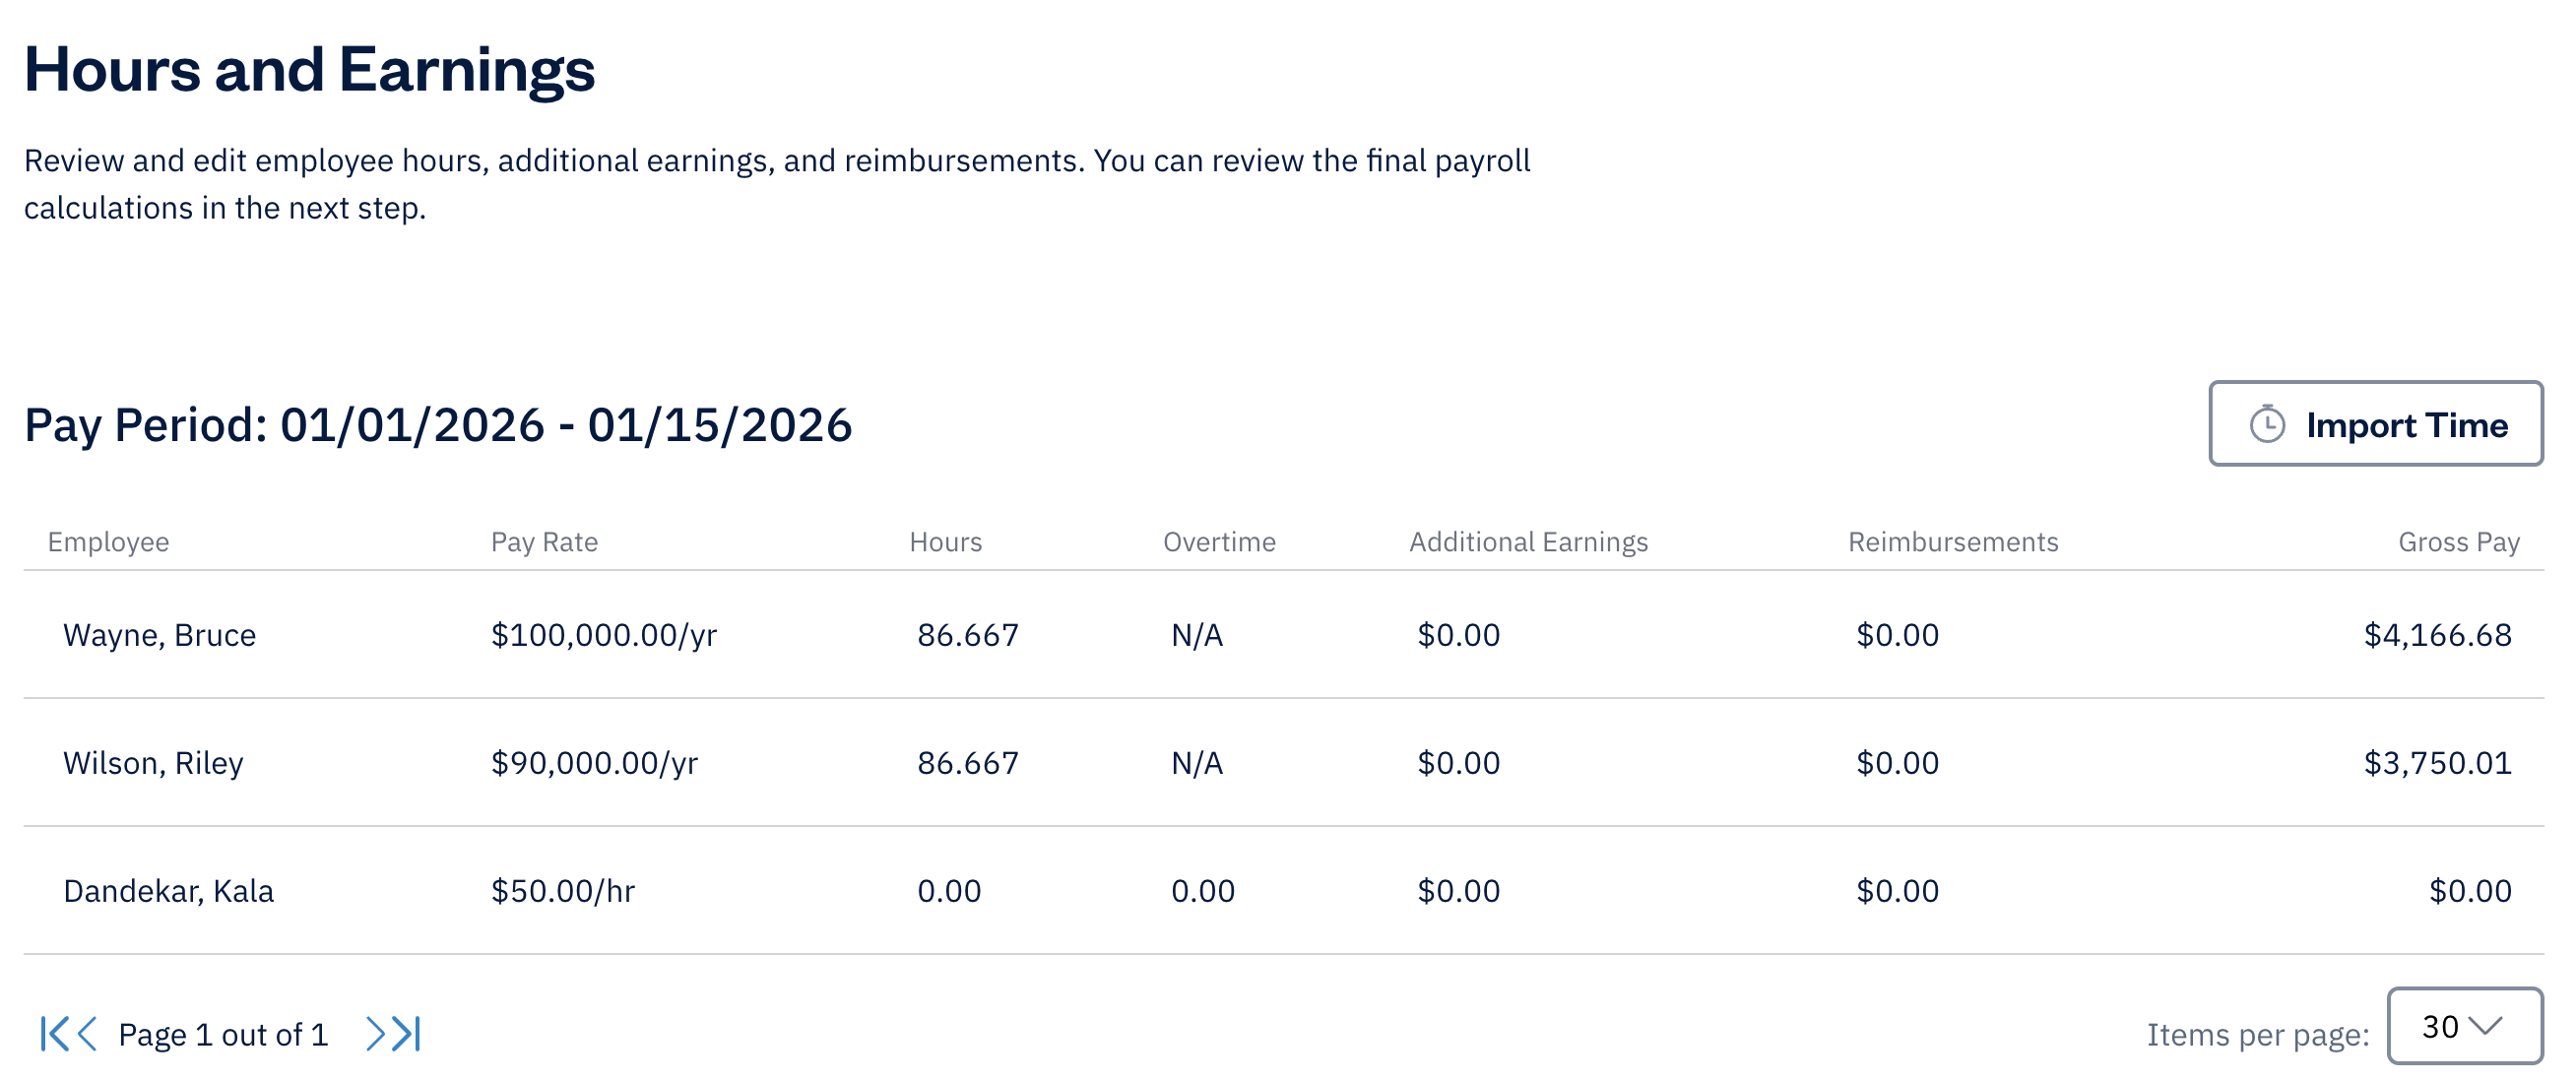Sort the table by the Employee column
The width and height of the screenshot is (2576, 1081).
[110, 541]
